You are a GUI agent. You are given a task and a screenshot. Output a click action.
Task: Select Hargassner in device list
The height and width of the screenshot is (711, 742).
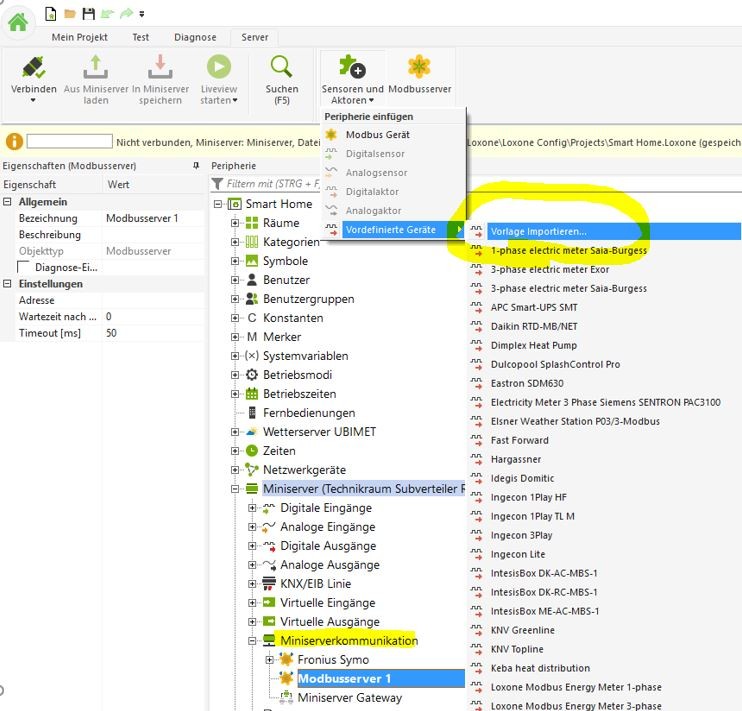point(516,459)
